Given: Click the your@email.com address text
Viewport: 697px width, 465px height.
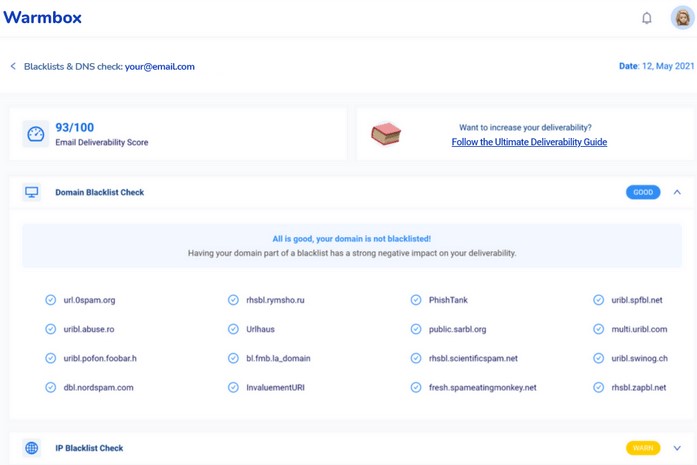Looking at the screenshot, I should (x=160, y=67).
